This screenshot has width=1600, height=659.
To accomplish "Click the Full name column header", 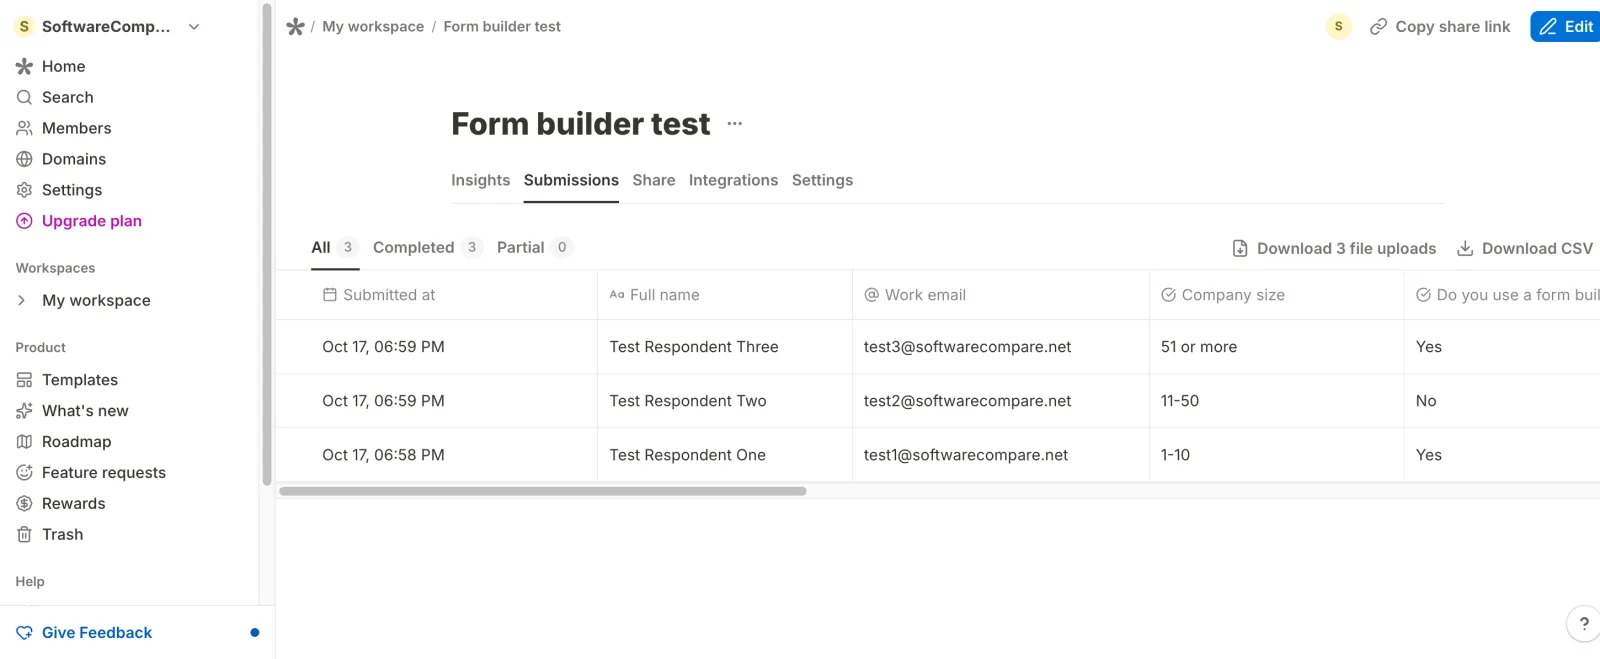I will tap(725, 295).
